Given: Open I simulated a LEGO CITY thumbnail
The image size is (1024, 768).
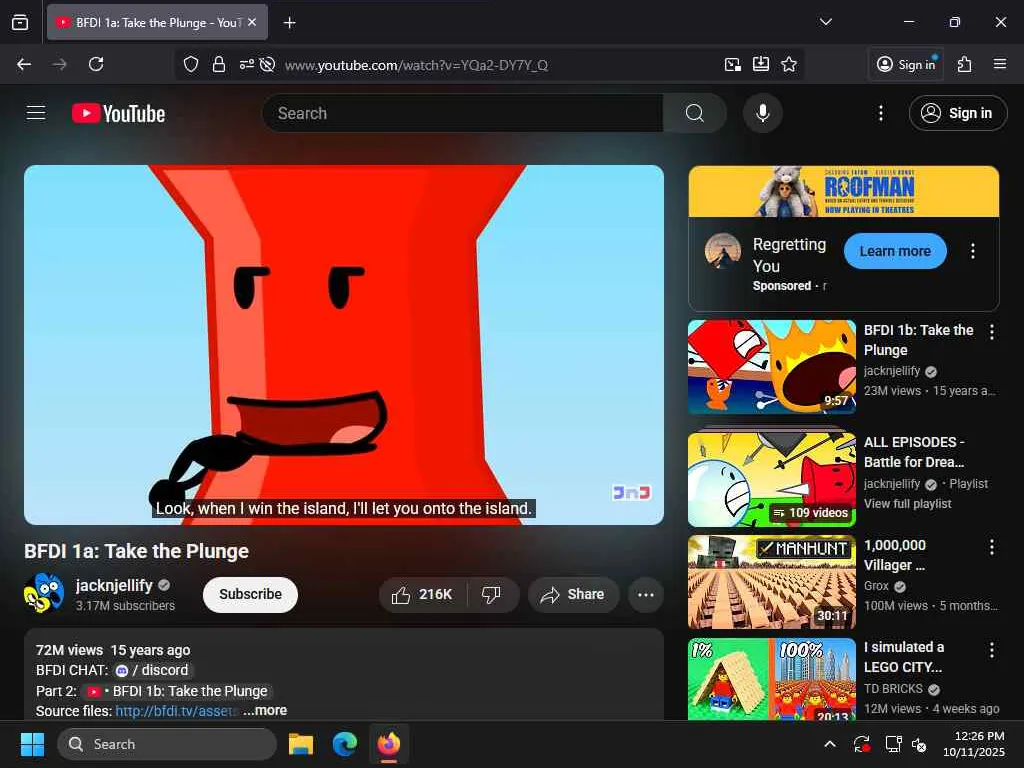Looking at the screenshot, I should pos(771,679).
